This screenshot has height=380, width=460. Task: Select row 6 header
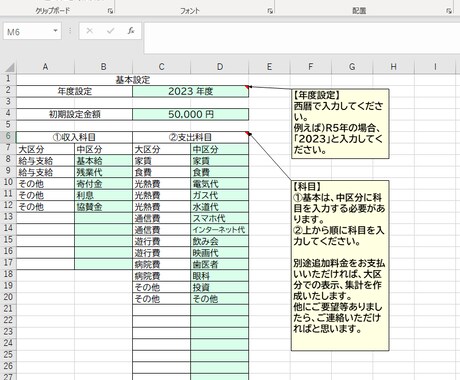point(8,136)
